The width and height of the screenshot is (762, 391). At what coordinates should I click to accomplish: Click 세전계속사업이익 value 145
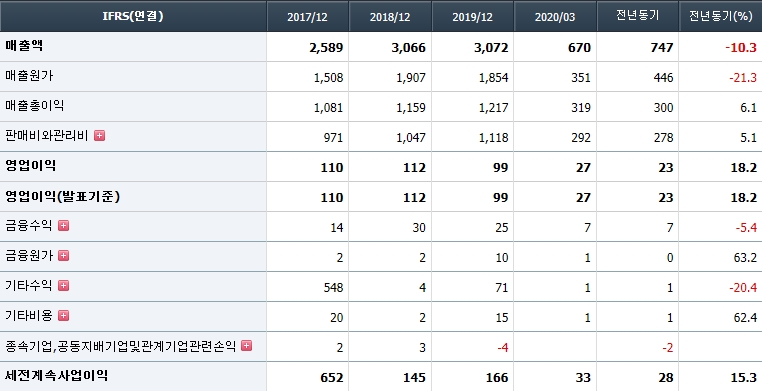tap(415, 378)
